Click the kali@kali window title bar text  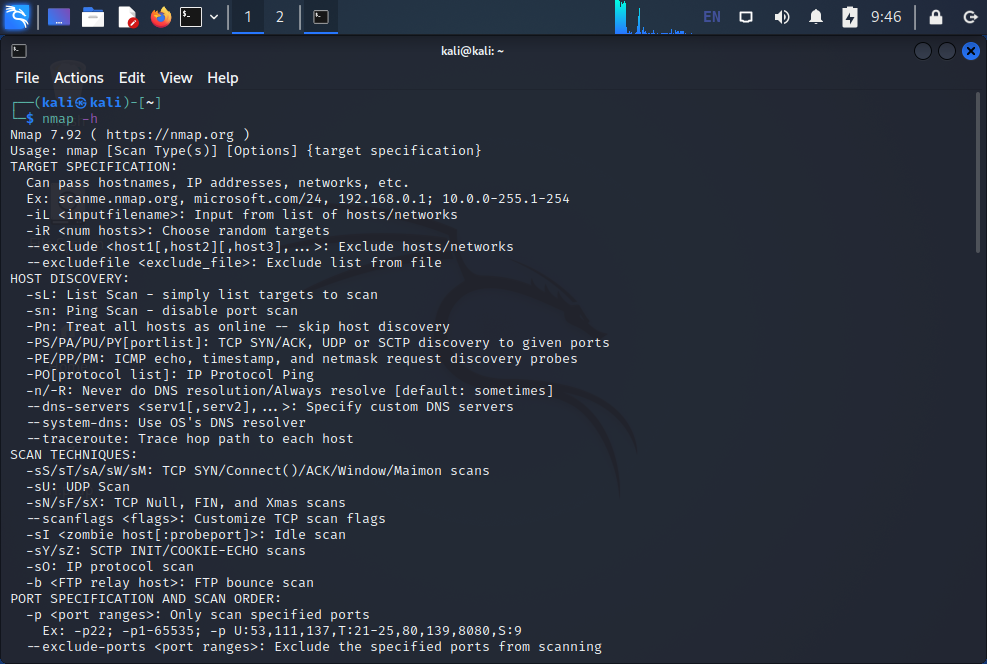click(472, 51)
